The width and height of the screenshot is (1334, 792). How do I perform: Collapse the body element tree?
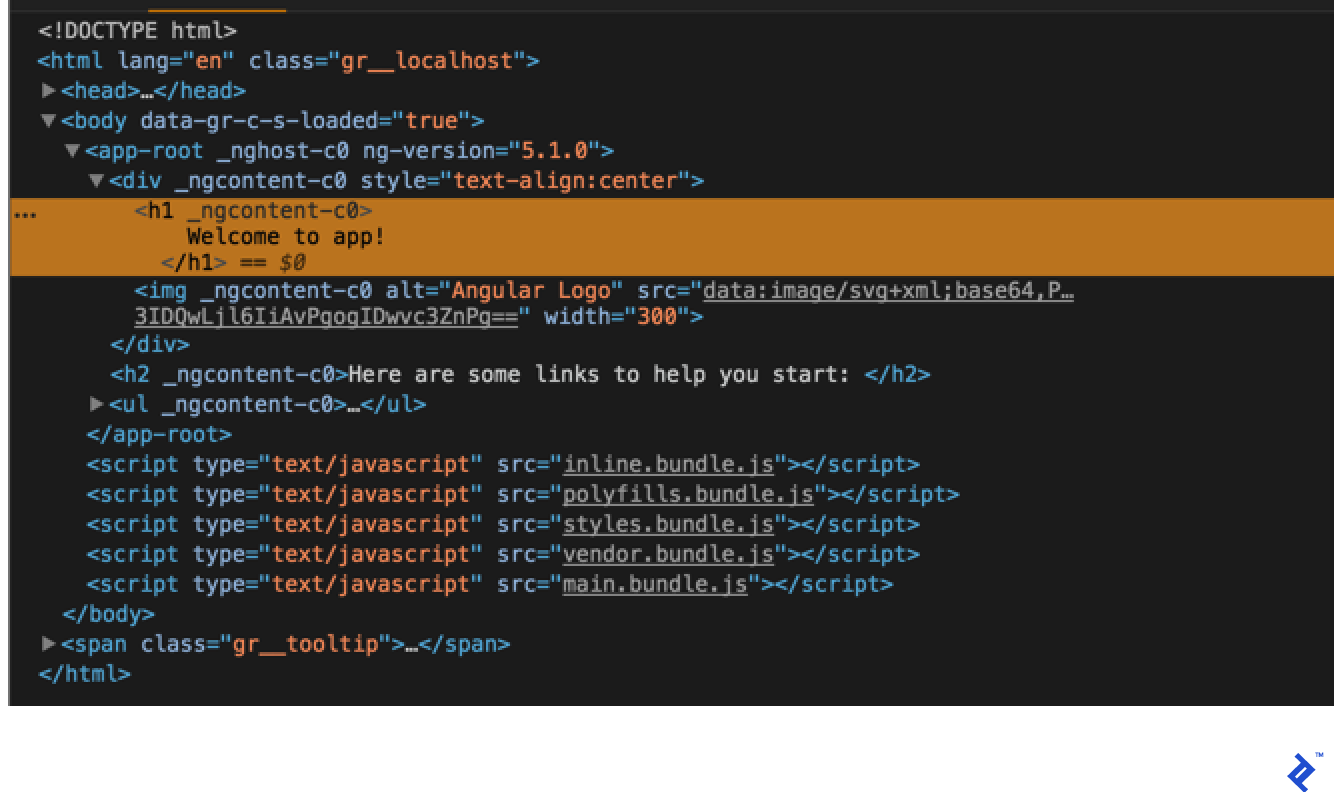[x=48, y=121]
